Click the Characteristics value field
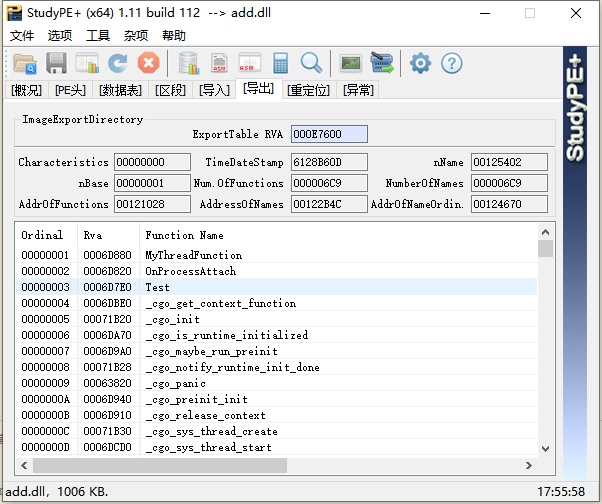The height and width of the screenshot is (504, 602). [x=152, y=162]
